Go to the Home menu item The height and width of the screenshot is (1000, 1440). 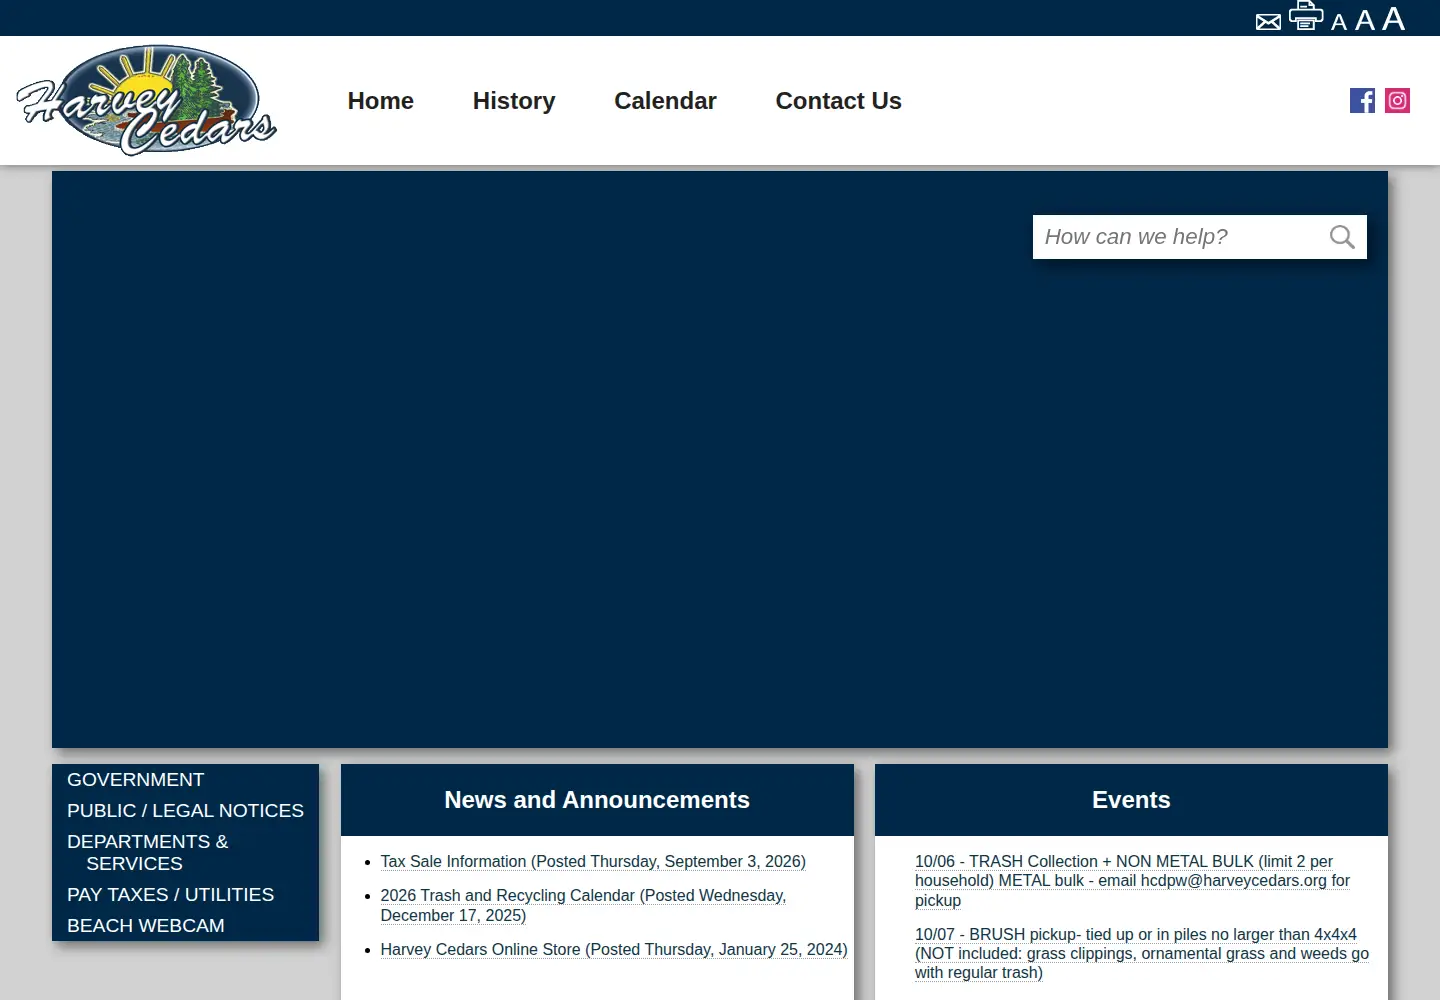coord(381,101)
